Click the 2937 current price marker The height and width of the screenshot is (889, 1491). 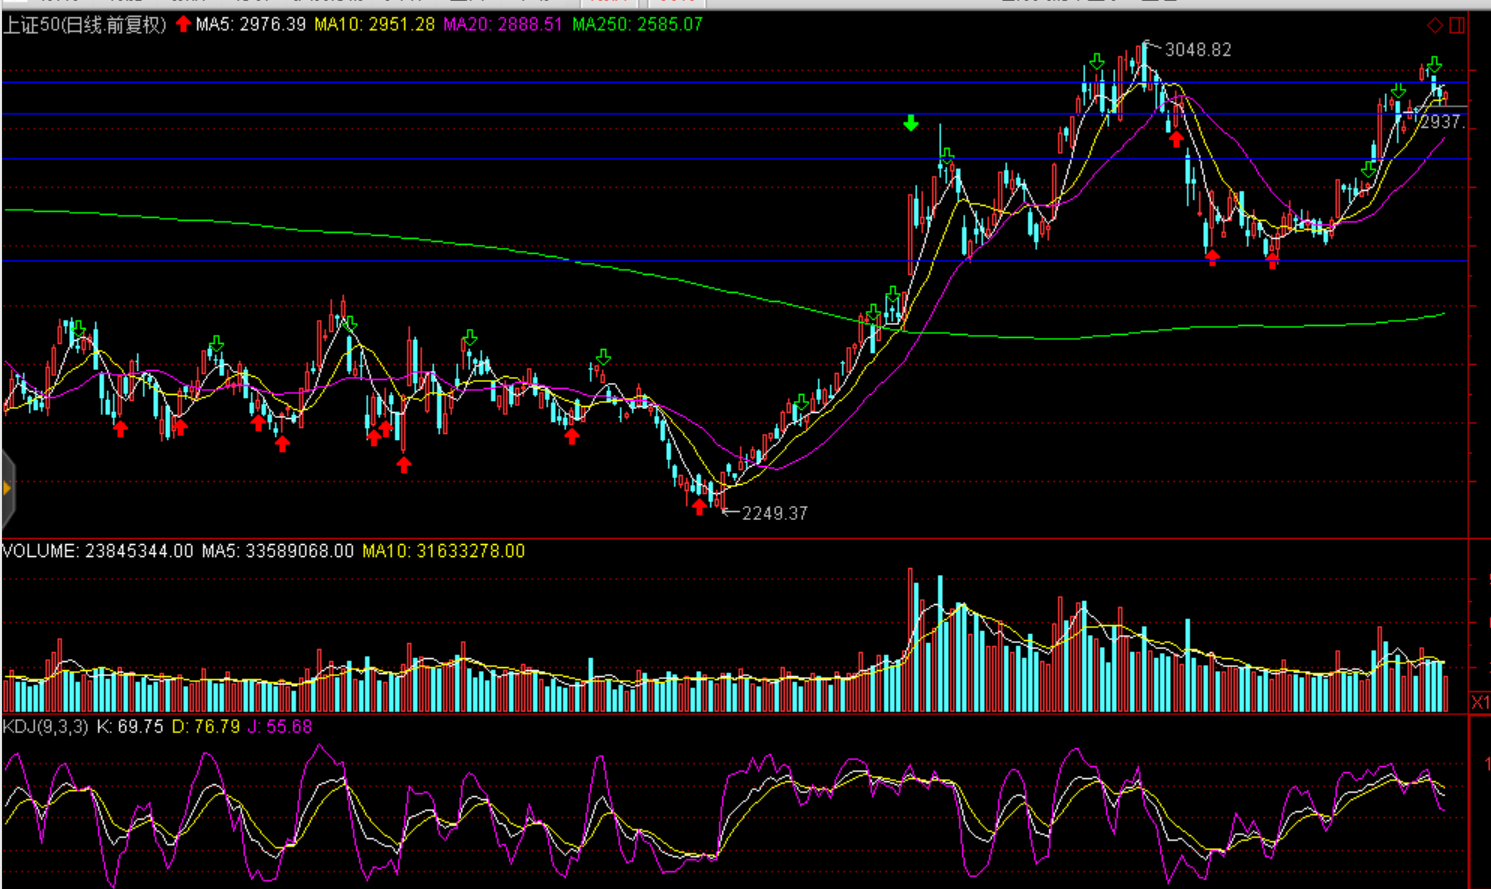(x=1441, y=122)
